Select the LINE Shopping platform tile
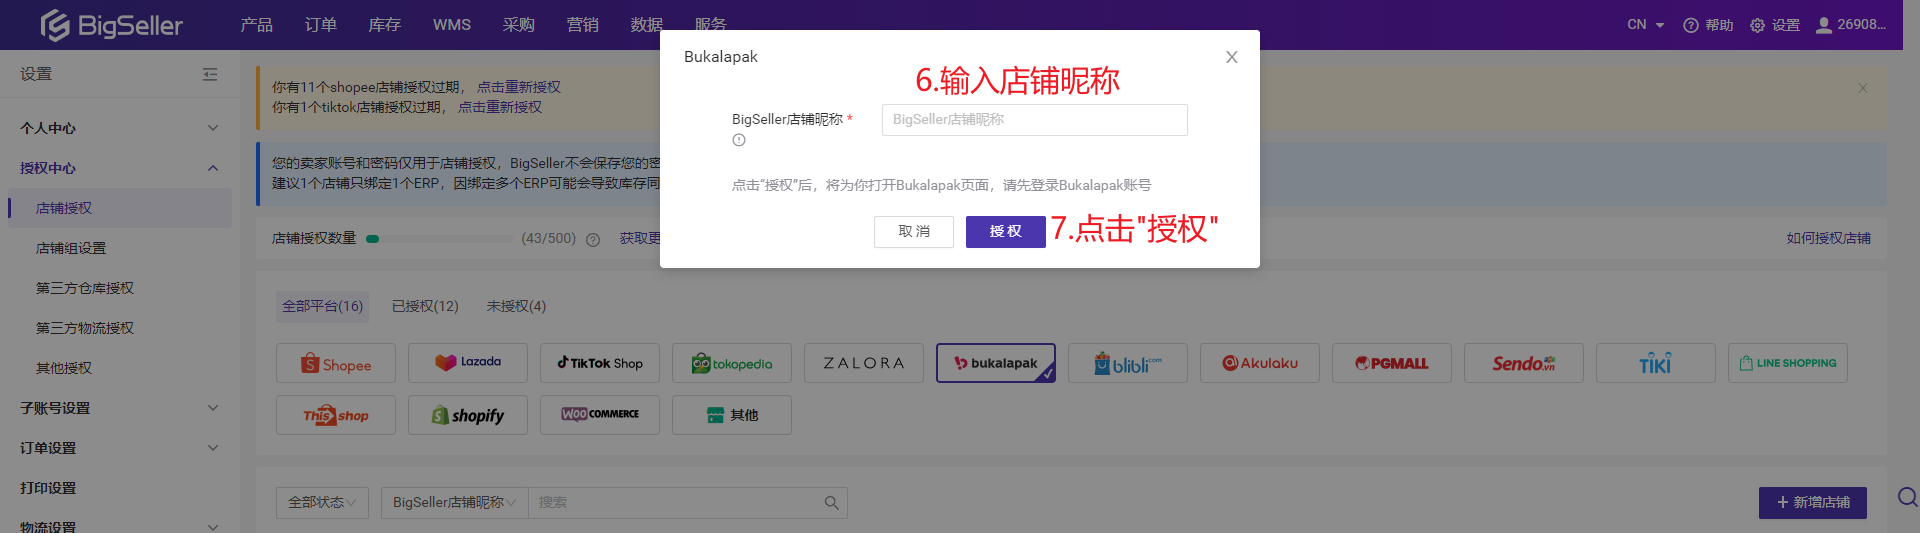Image resolution: width=1920 pixels, height=533 pixels. click(1788, 363)
